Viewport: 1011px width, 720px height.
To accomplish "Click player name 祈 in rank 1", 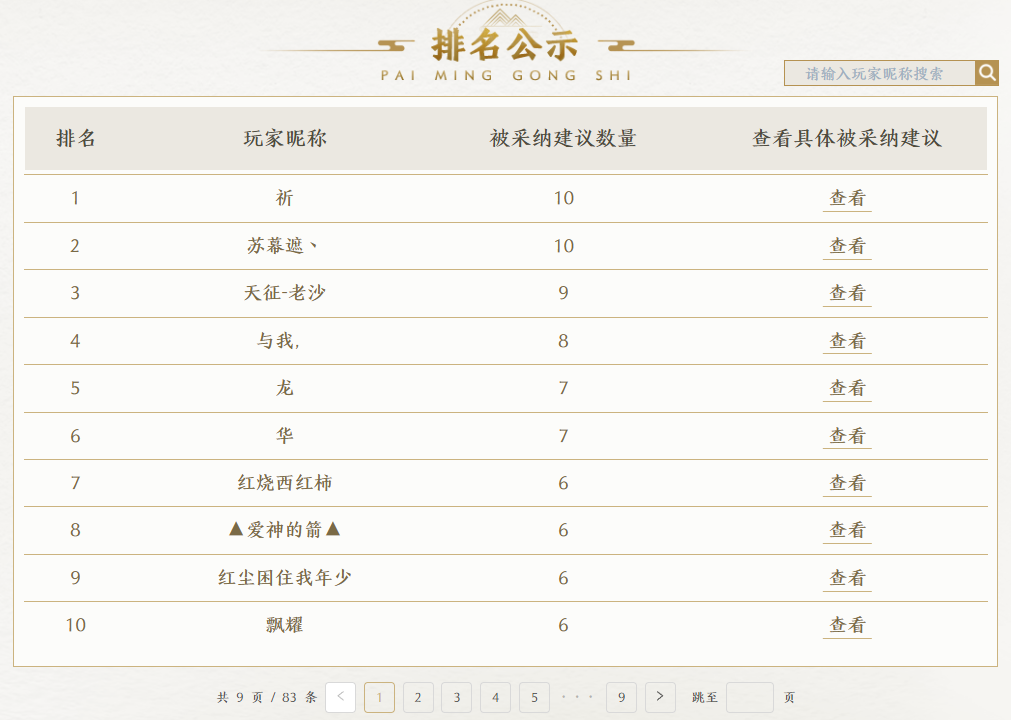I will click(284, 198).
